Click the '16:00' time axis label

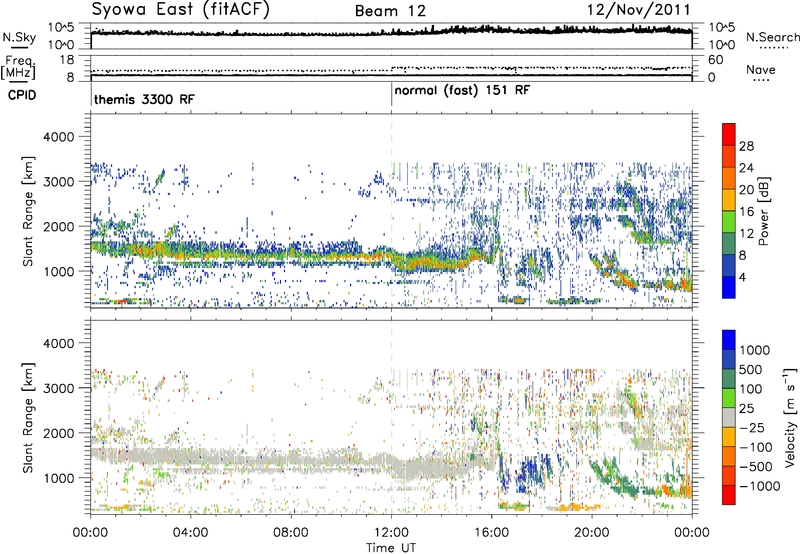click(x=491, y=533)
